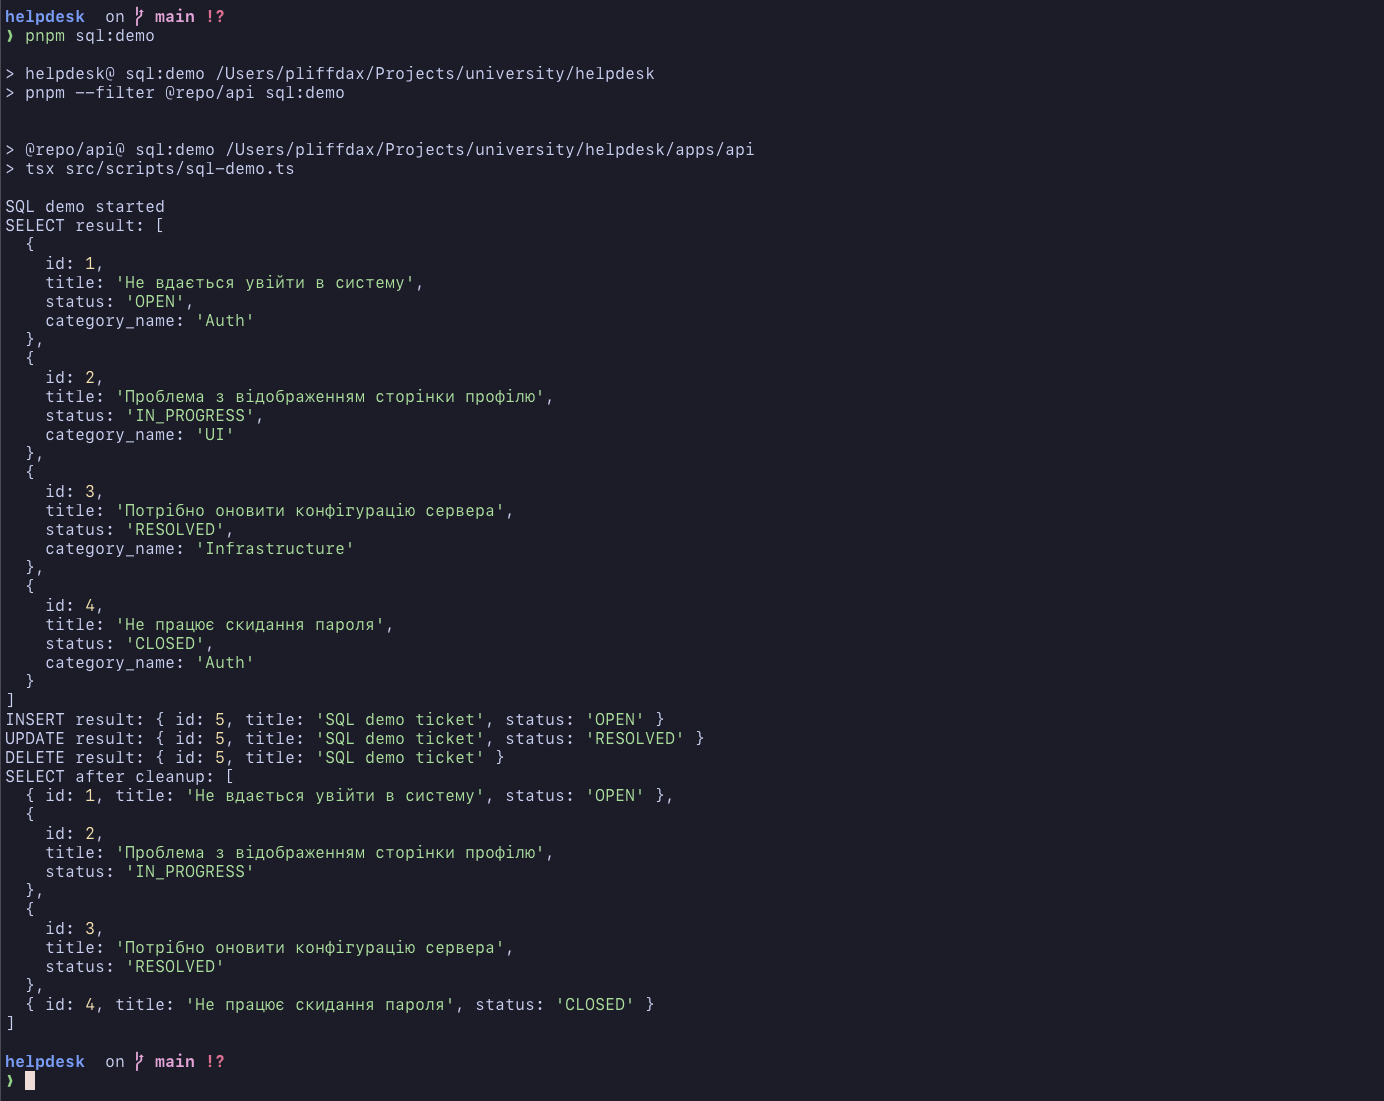Click title 'Потрібно оновити конфігурацію сервера' after cleanup
The width and height of the screenshot is (1384, 1101).
point(310,948)
